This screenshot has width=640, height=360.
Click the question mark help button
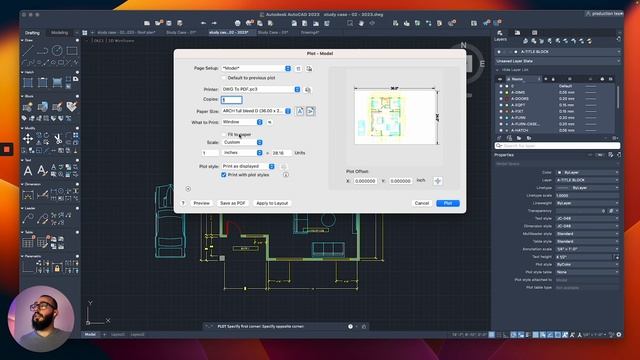[x=183, y=203]
